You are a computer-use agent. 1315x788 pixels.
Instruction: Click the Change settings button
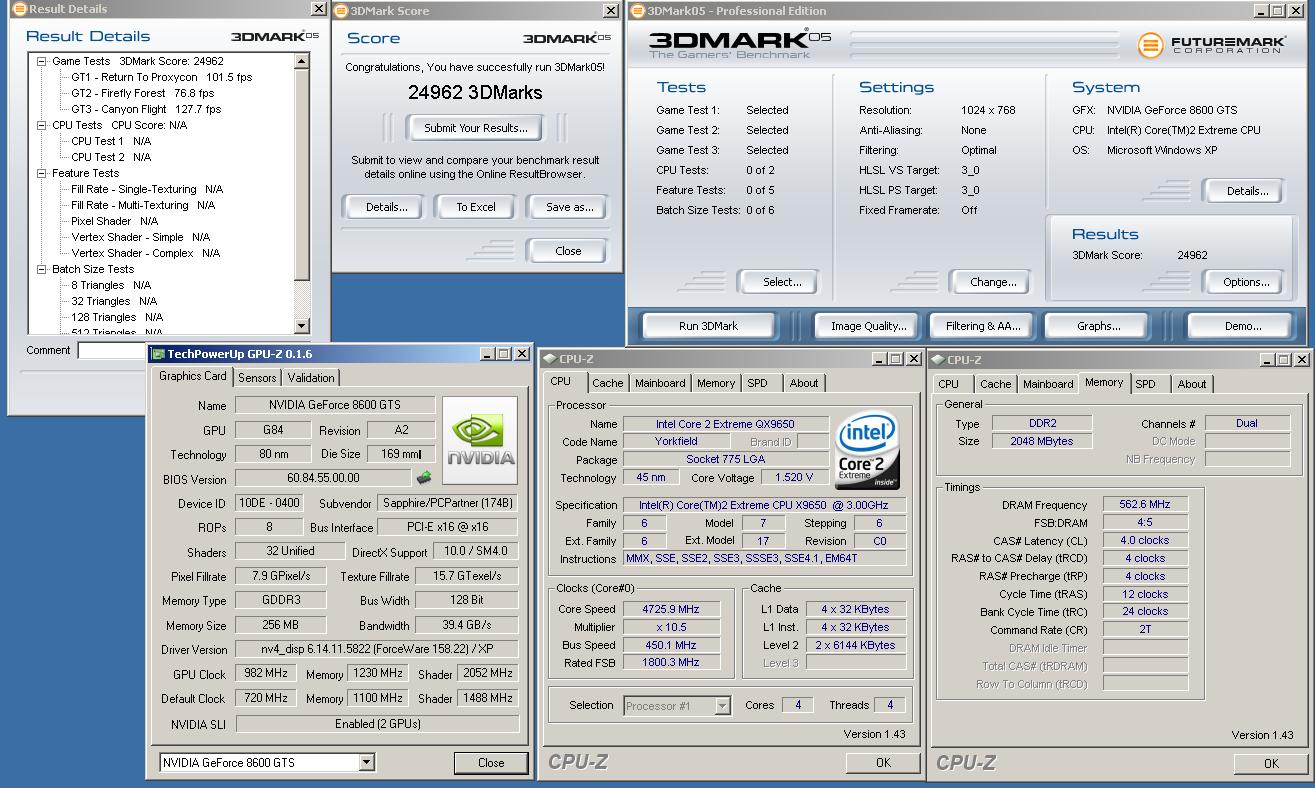(x=993, y=282)
